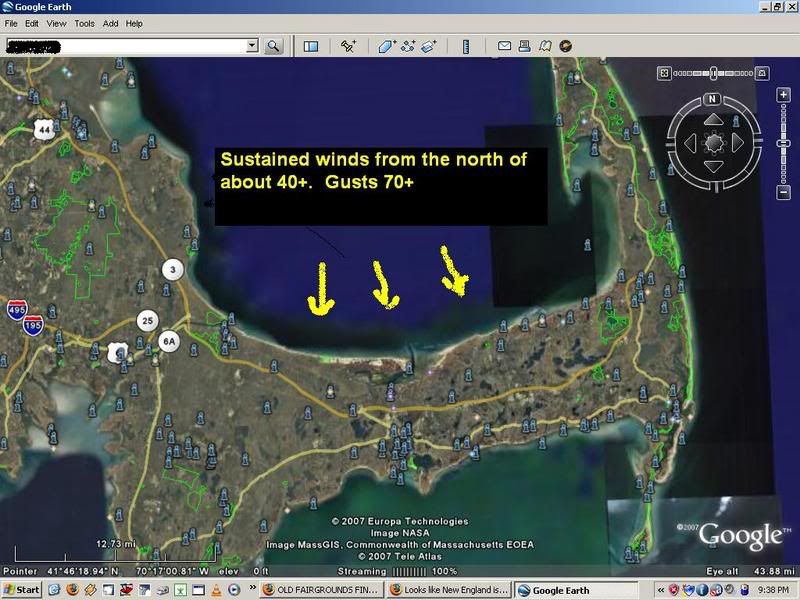
Task: Open the Windows Start button
Action: tap(21, 590)
